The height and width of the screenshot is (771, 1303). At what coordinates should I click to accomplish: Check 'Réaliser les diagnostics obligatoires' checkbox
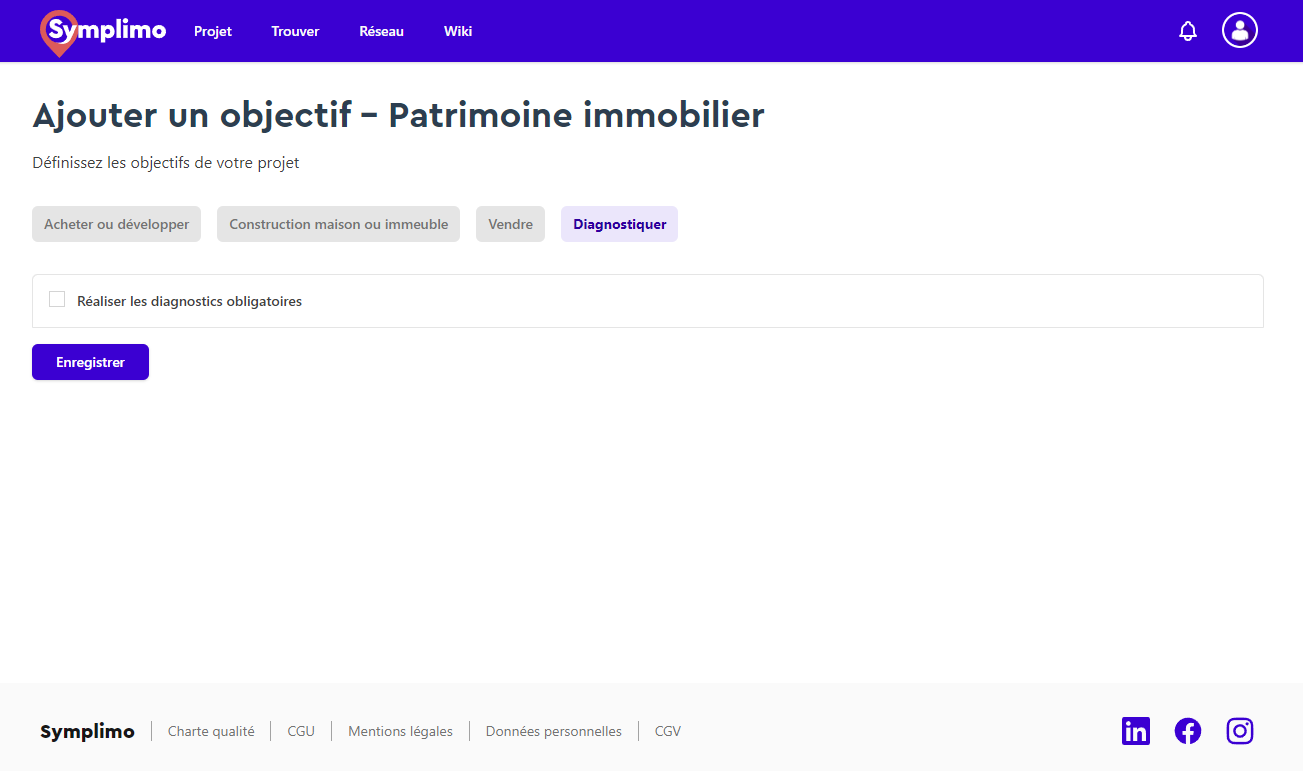pos(57,300)
